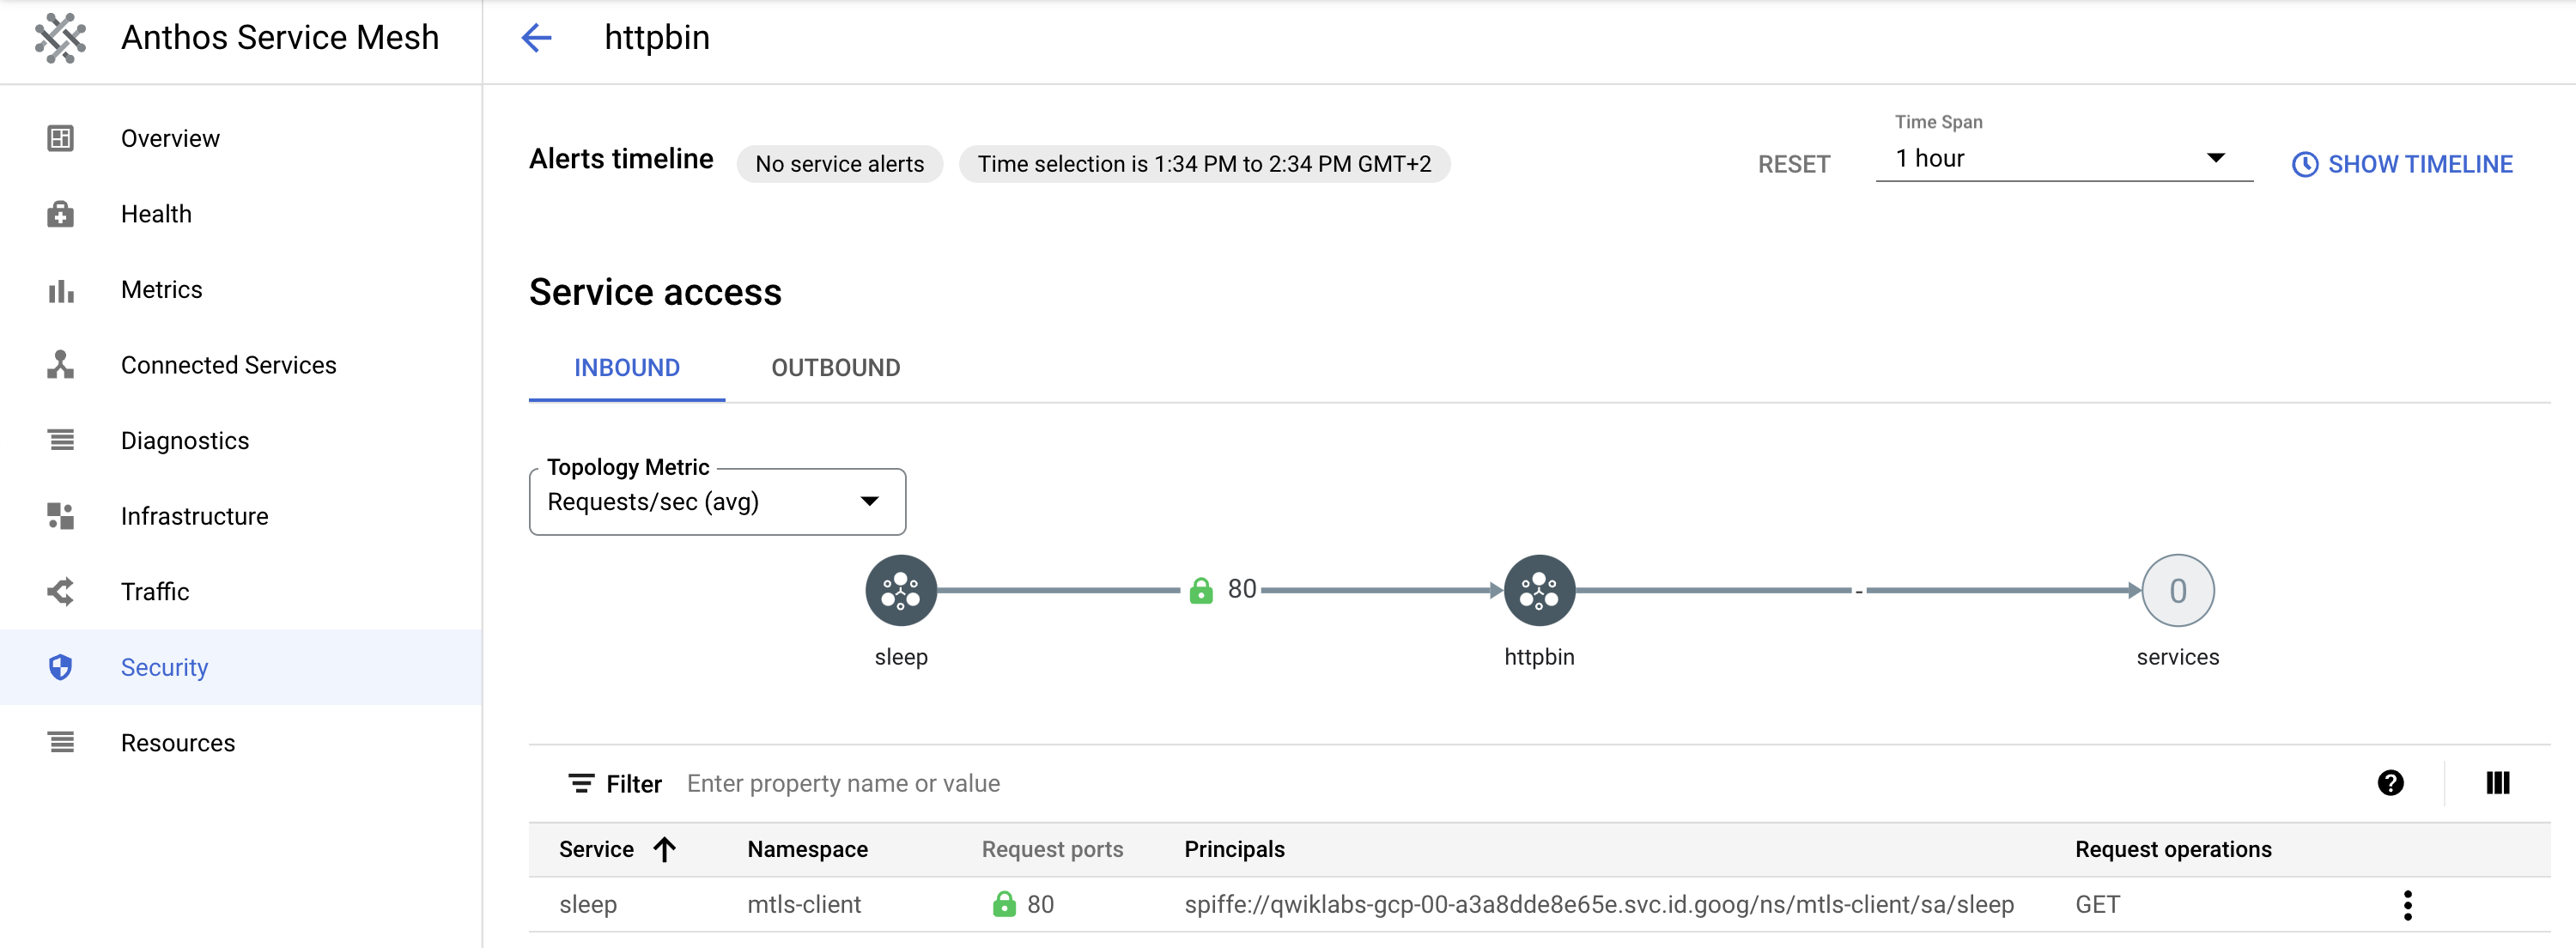Click SHOW TIMELINE button

pyautogui.click(x=2402, y=165)
